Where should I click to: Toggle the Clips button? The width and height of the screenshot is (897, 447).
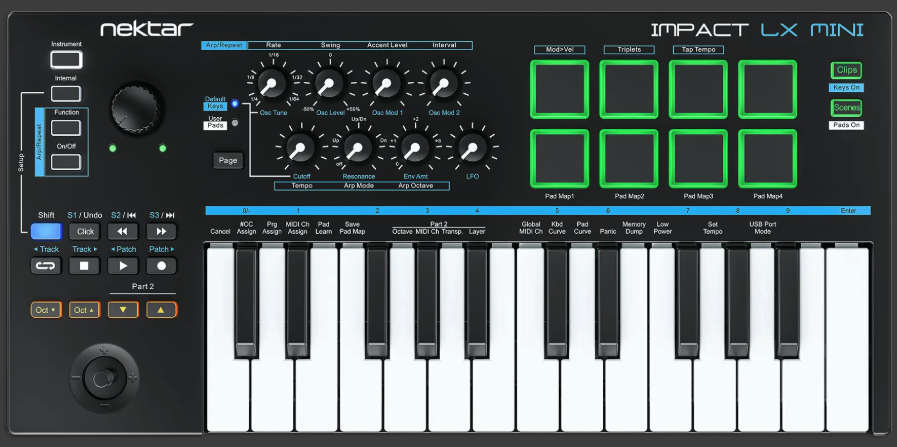coord(846,70)
